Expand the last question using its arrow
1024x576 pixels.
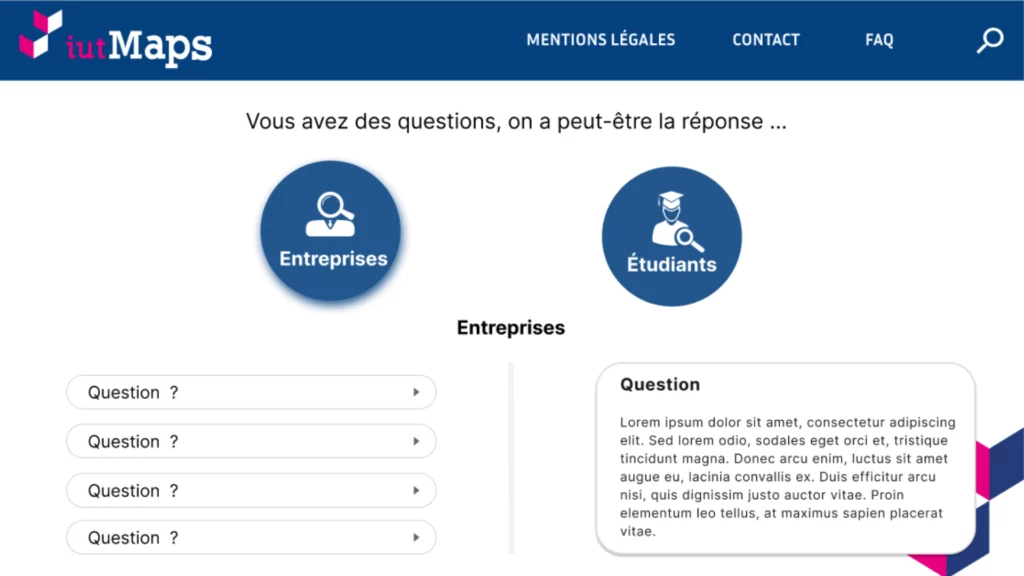[x=416, y=537]
